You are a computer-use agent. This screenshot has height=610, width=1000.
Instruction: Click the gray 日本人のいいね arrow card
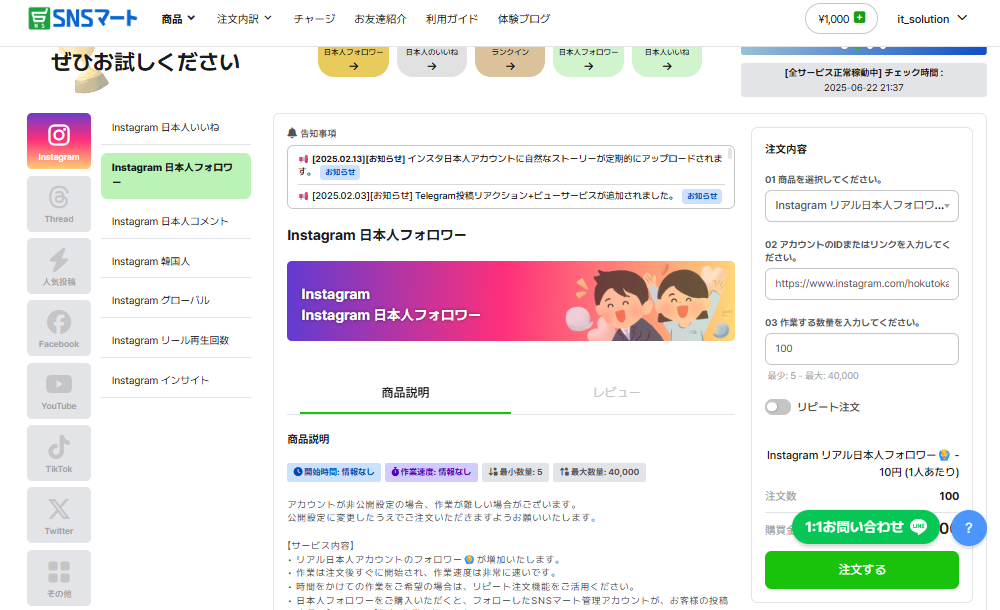click(432, 60)
